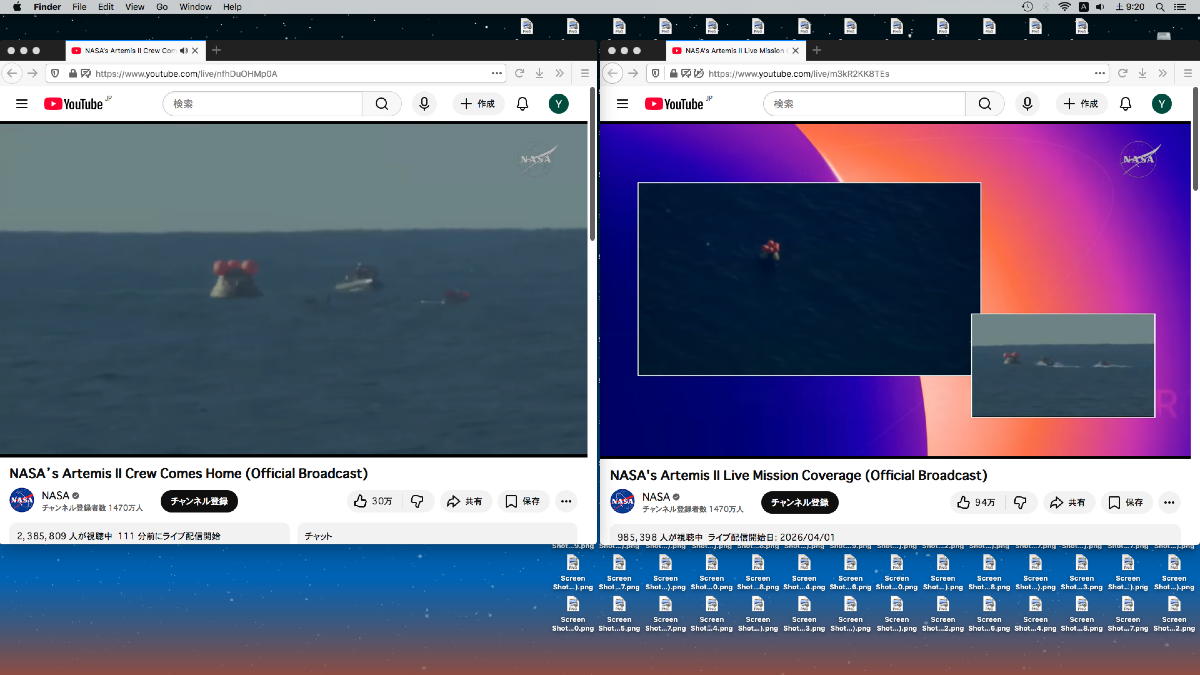Subscribe with チャンネル登録 in left window

(199, 501)
